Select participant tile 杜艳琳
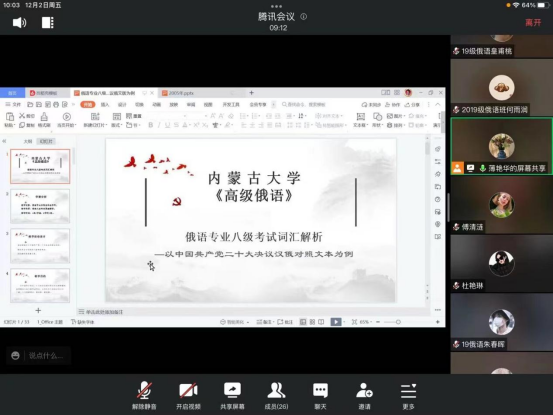The image size is (553, 415). pos(502,263)
